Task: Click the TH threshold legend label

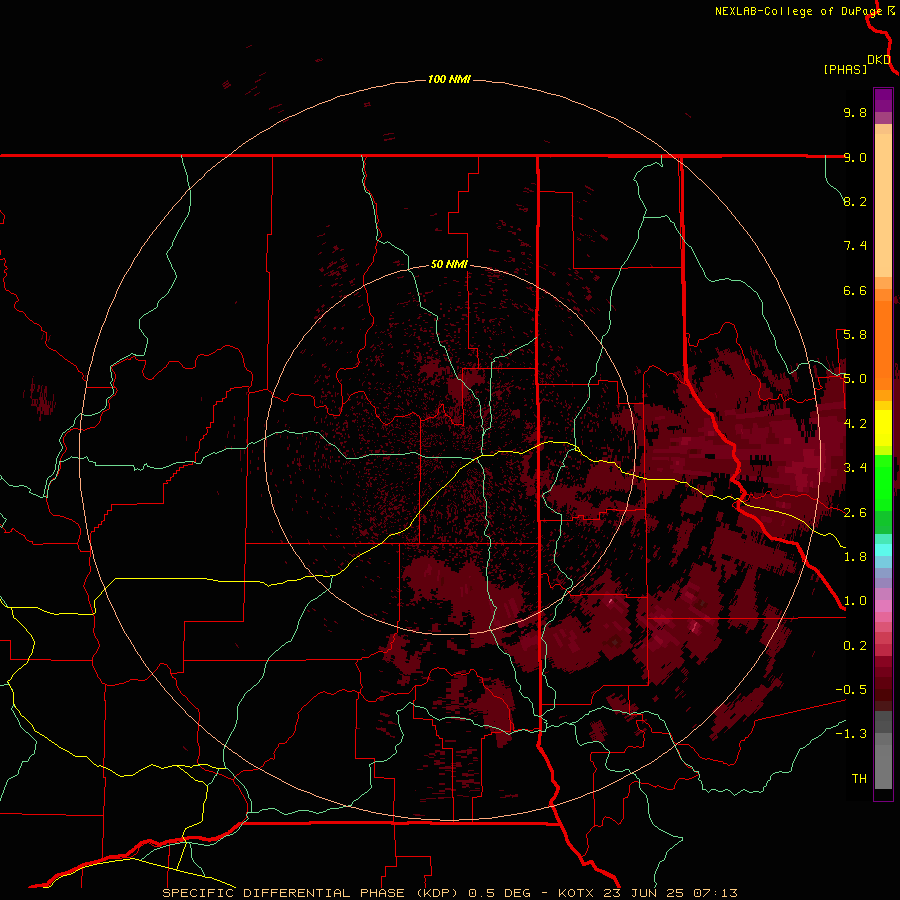Action: (x=859, y=779)
